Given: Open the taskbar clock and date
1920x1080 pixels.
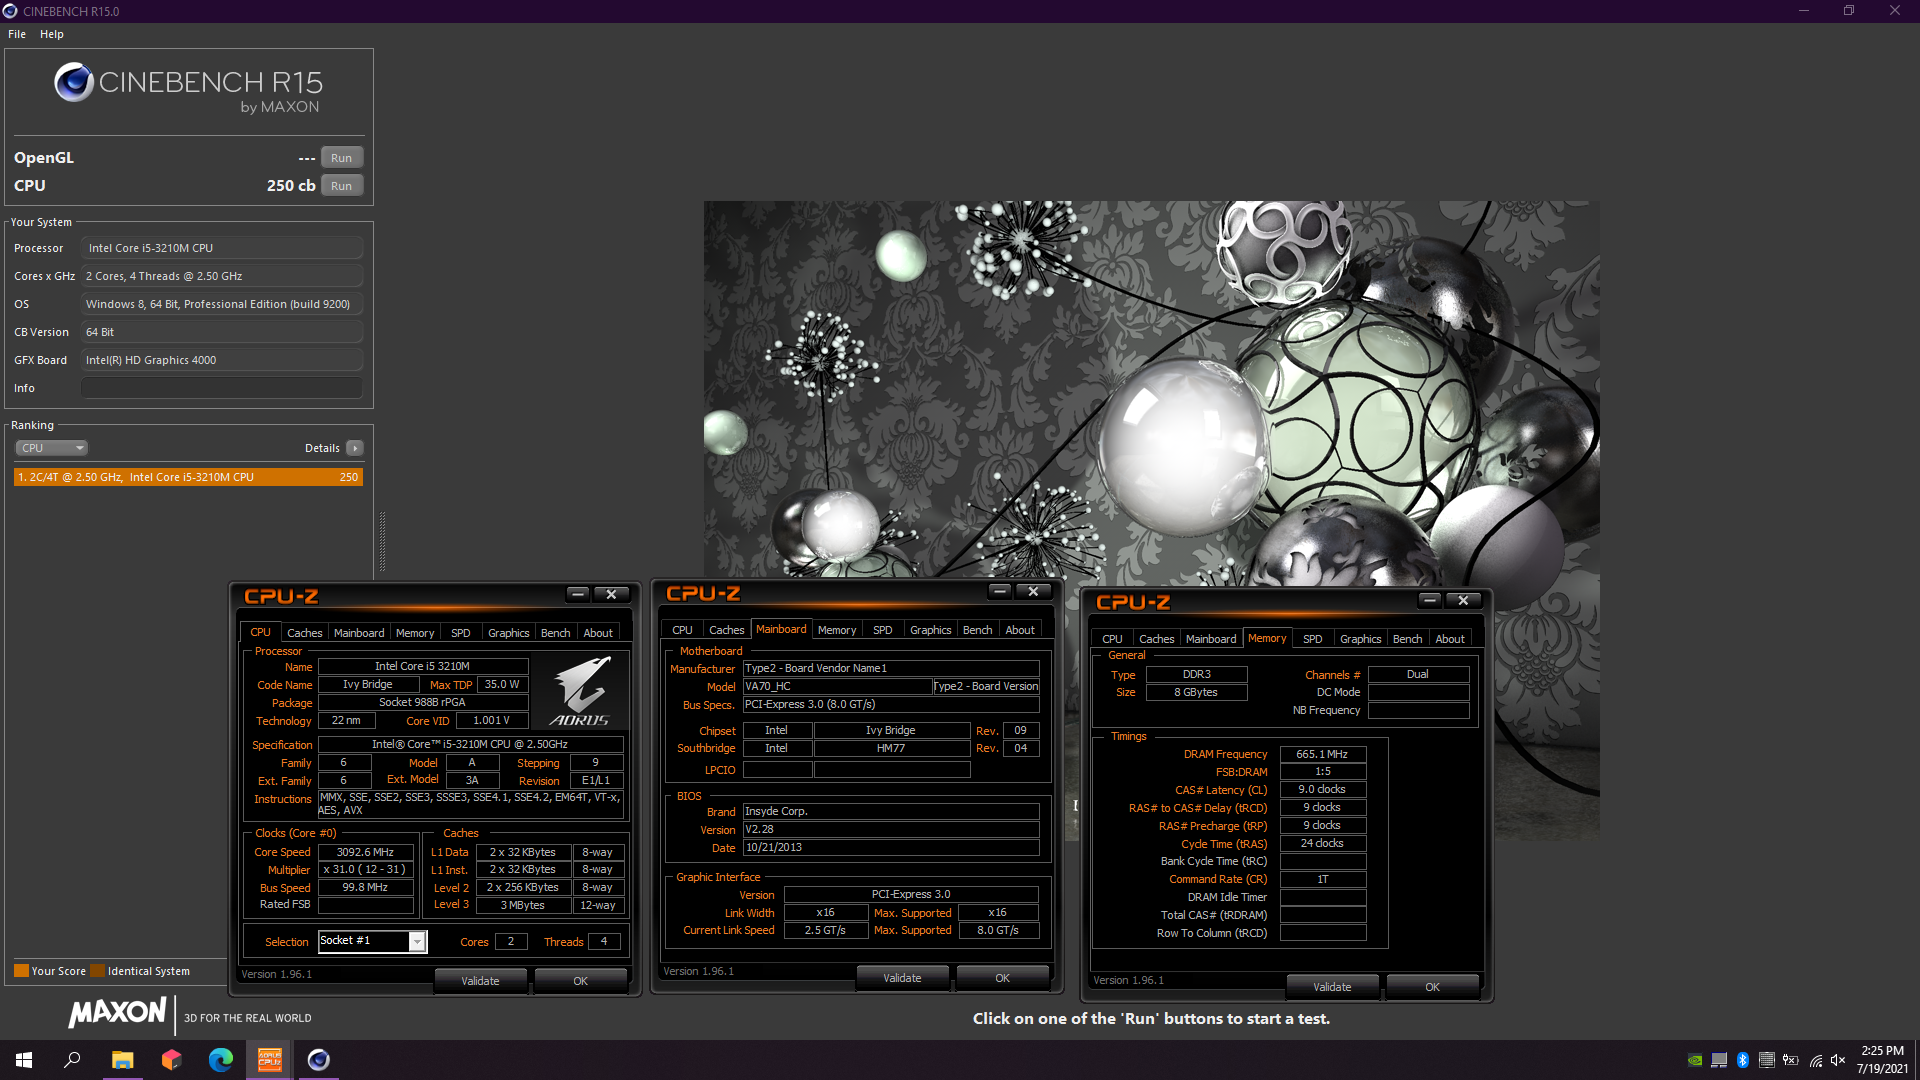Looking at the screenshot, I should [1882, 1060].
